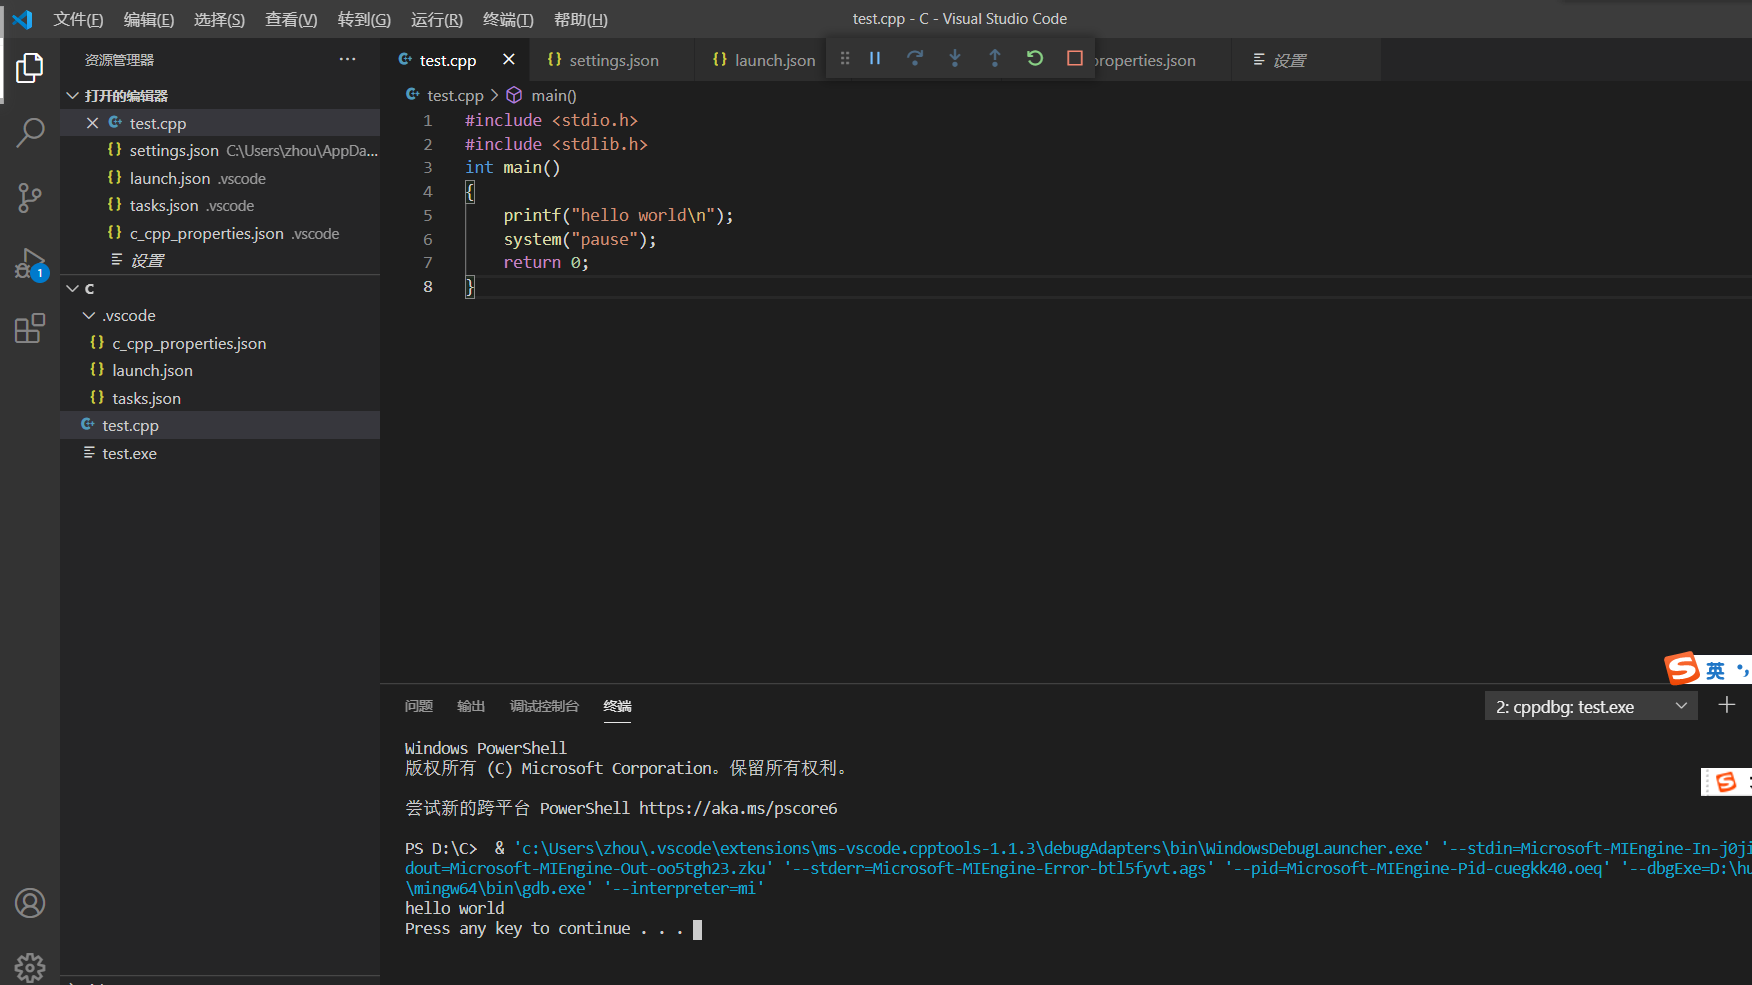
Task: Switch to the launch.json editor tab
Action: (764, 60)
